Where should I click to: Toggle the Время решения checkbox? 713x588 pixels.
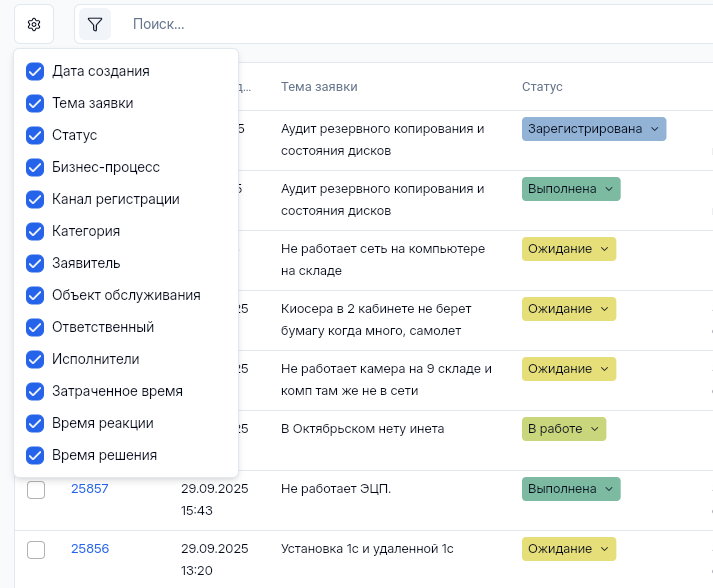(35, 455)
